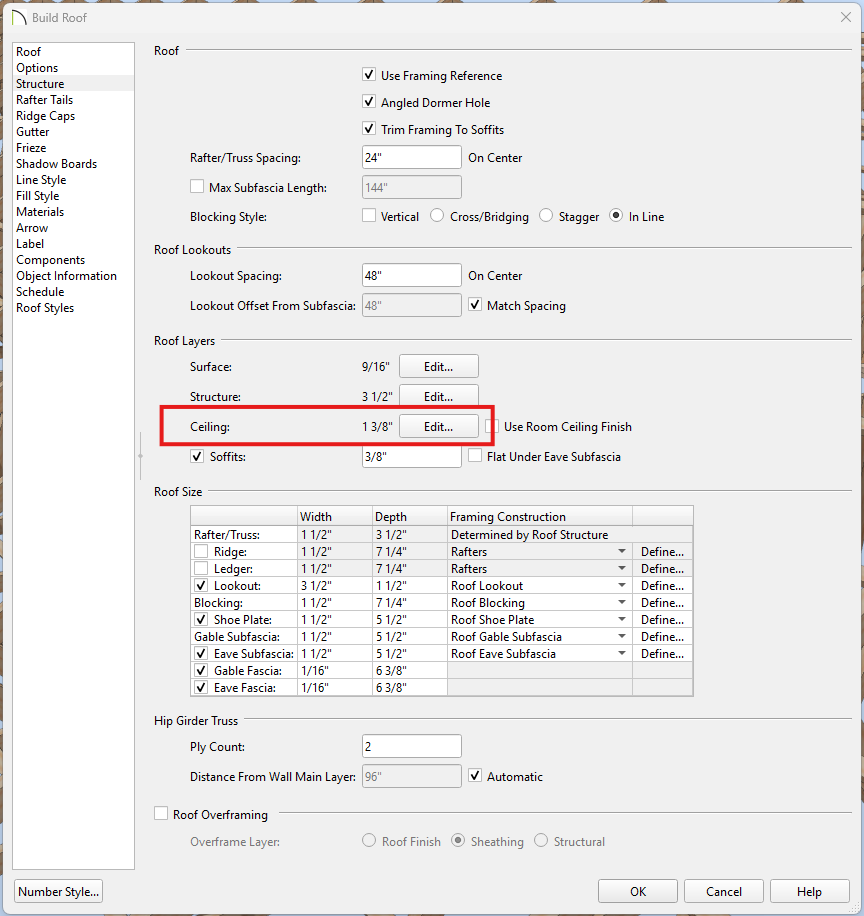Close the Build Roof dialog
This screenshot has width=864, height=916.
click(x=845, y=18)
